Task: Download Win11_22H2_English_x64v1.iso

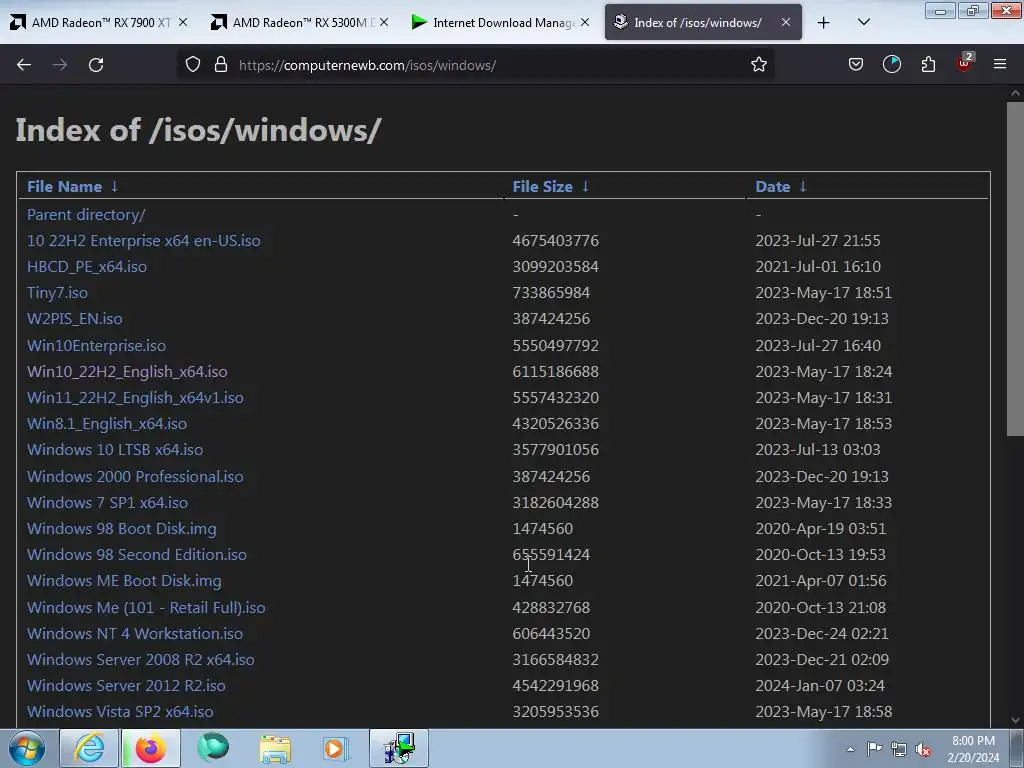Action: coord(135,398)
